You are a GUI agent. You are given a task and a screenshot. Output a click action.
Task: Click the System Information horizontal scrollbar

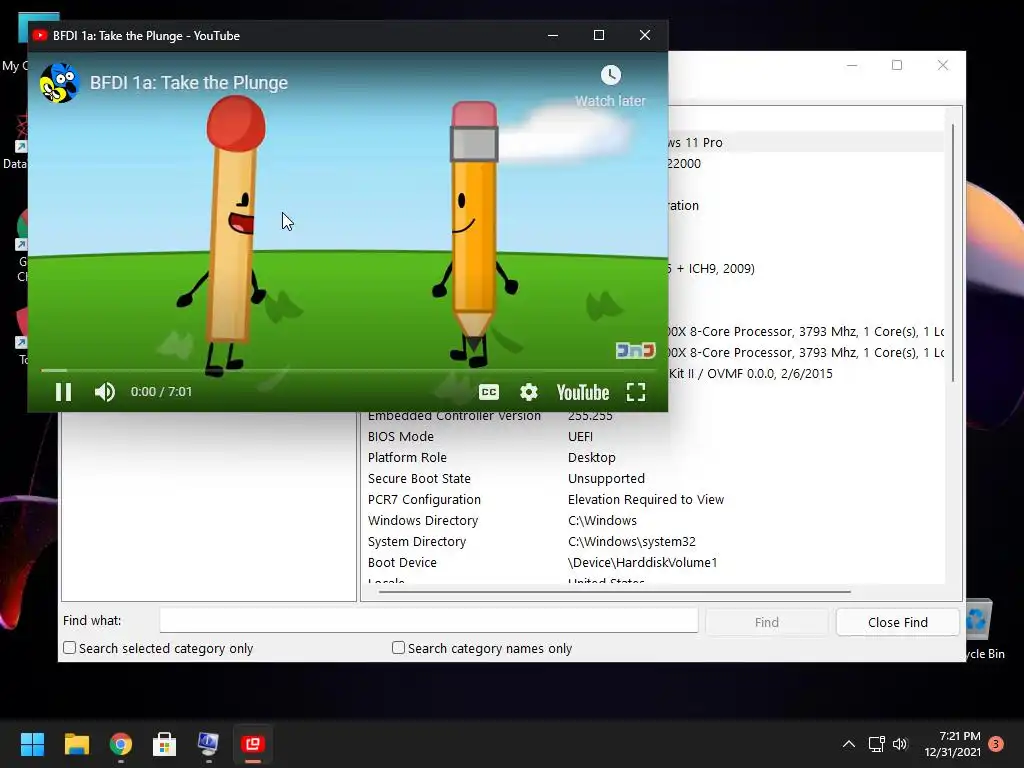point(615,592)
